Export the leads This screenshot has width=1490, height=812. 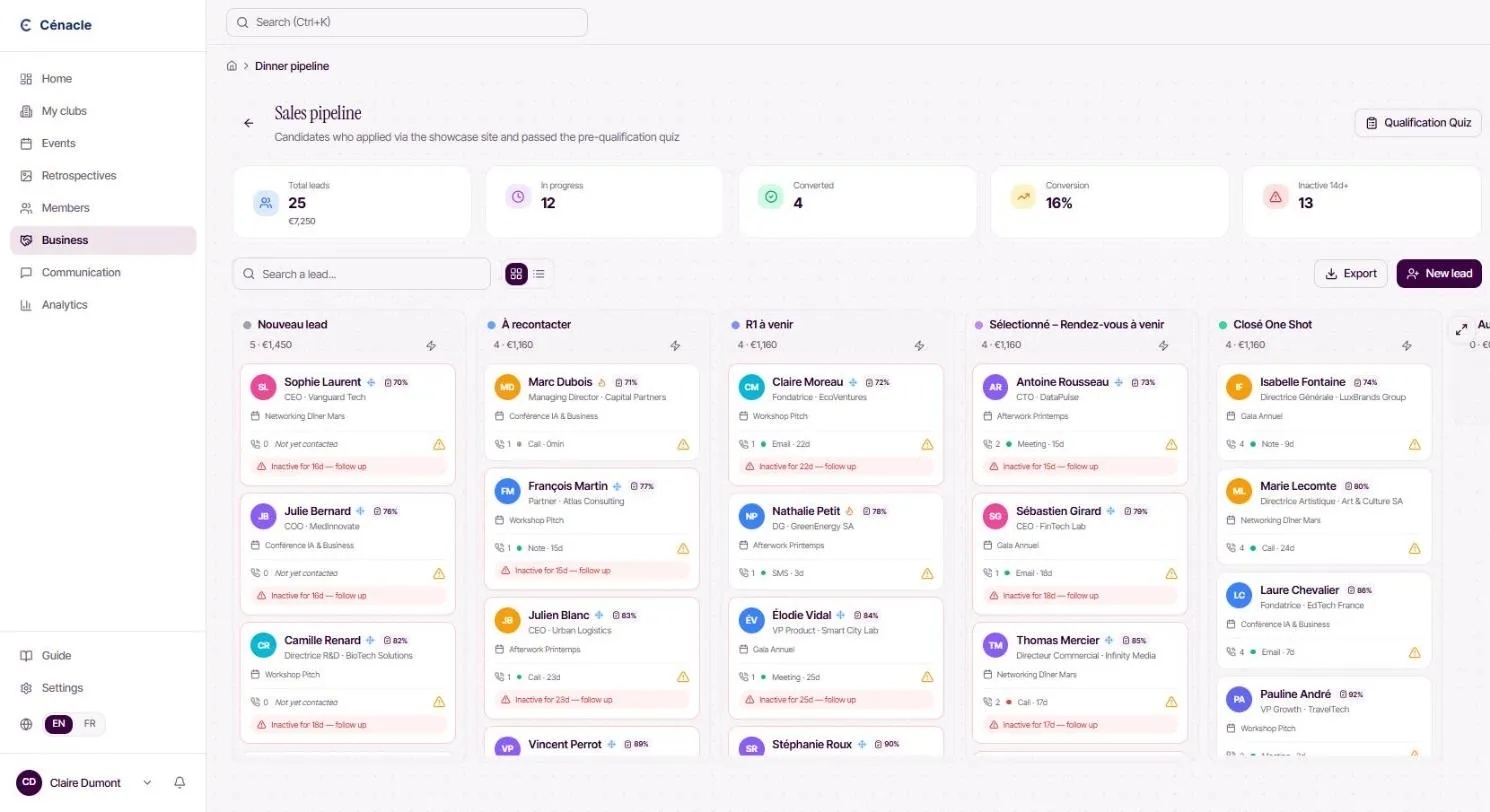pyautogui.click(x=1351, y=274)
